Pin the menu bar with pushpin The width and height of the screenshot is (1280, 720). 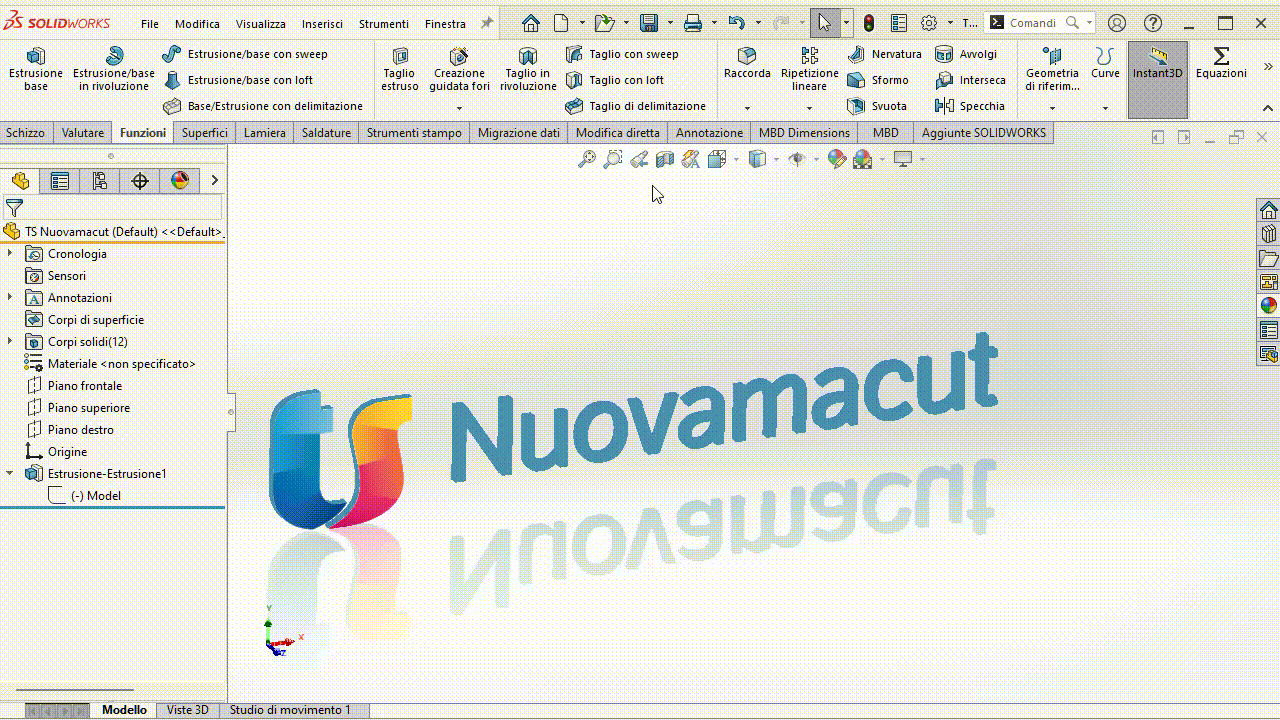pyautogui.click(x=487, y=23)
